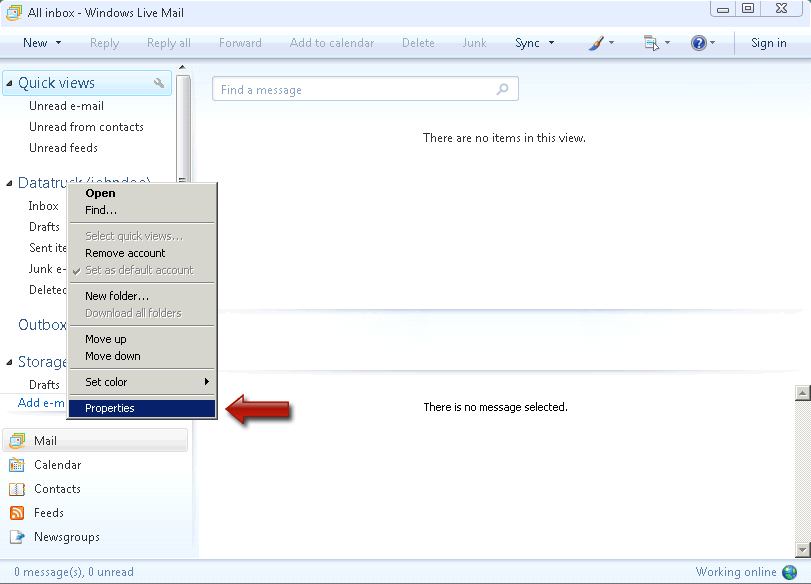Click the Sign in button
This screenshot has height=584, width=811.
pyautogui.click(x=769, y=43)
